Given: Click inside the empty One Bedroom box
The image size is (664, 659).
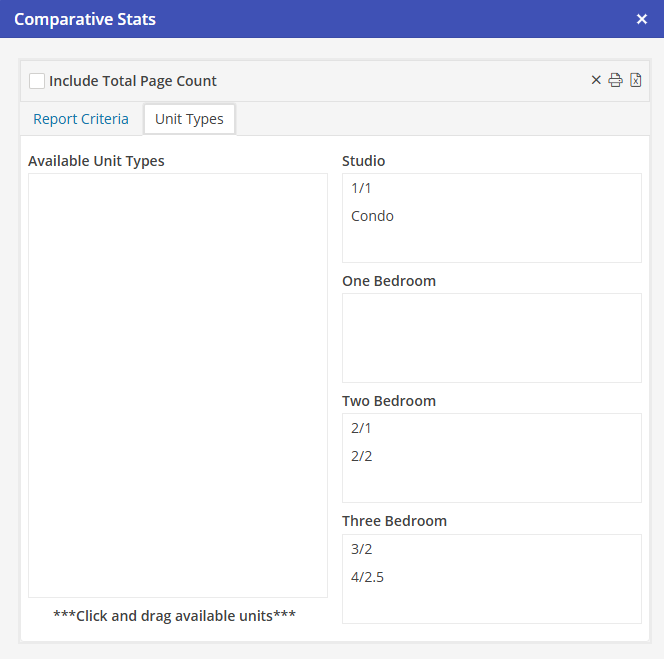Looking at the screenshot, I should coord(491,337).
